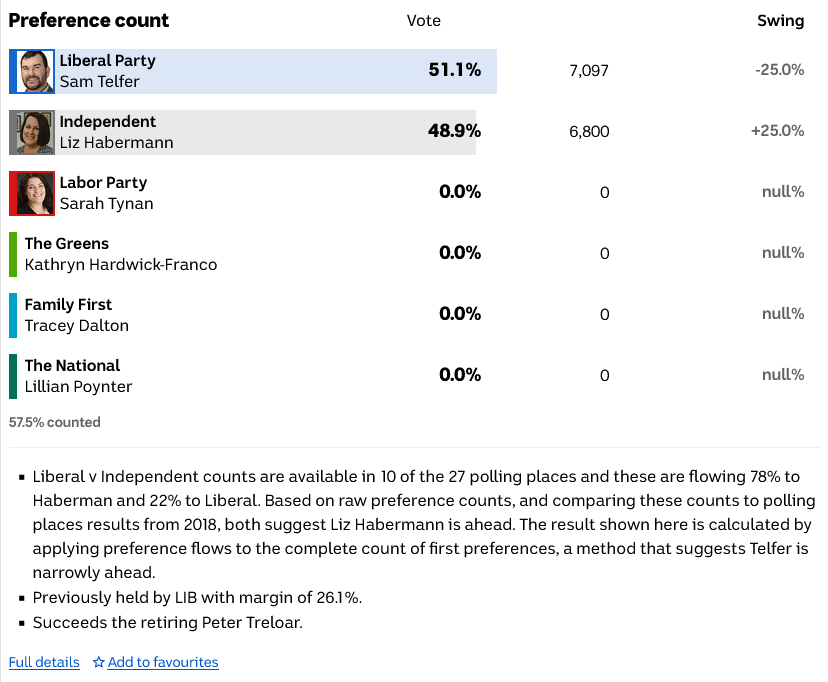This screenshot has width=828, height=682.
Task: Click Family First blue party colour bar
Action: pyautogui.click(x=13, y=315)
